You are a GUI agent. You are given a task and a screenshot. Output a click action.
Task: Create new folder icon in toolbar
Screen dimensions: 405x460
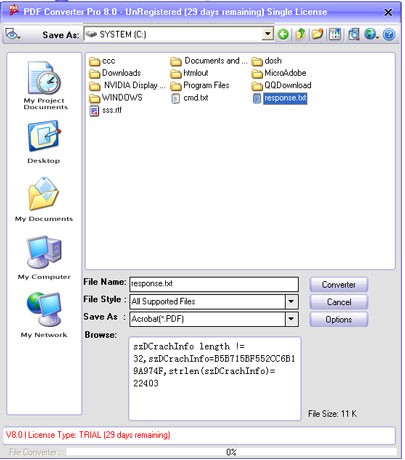click(317, 34)
